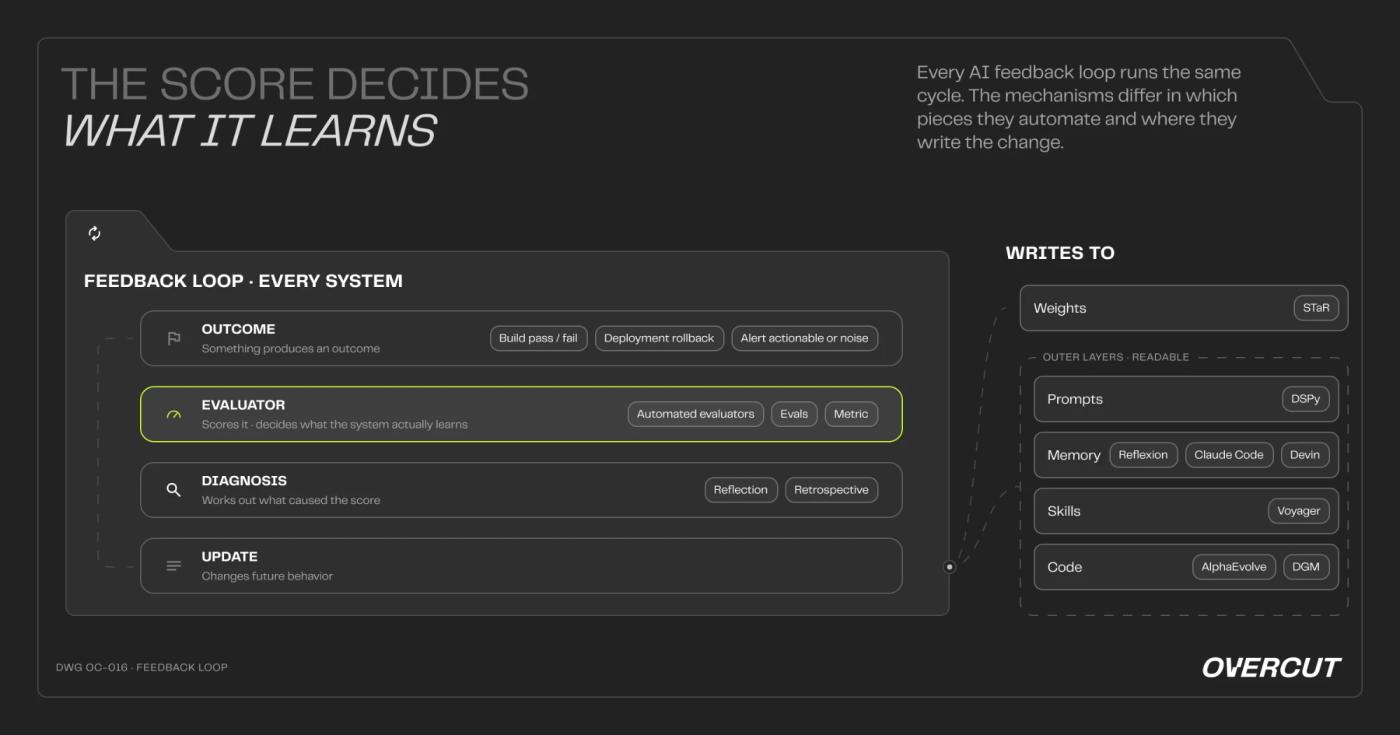The image size is (1400, 735).
Task: Click the Reflexion tag in Memory
Action: point(1143,455)
